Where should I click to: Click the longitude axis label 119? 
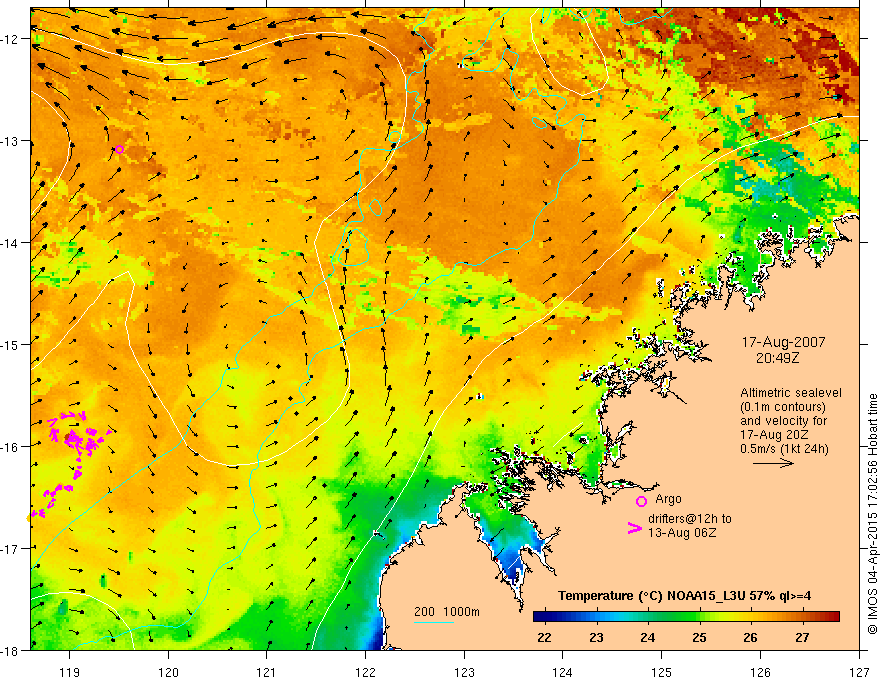pos(70,672)
